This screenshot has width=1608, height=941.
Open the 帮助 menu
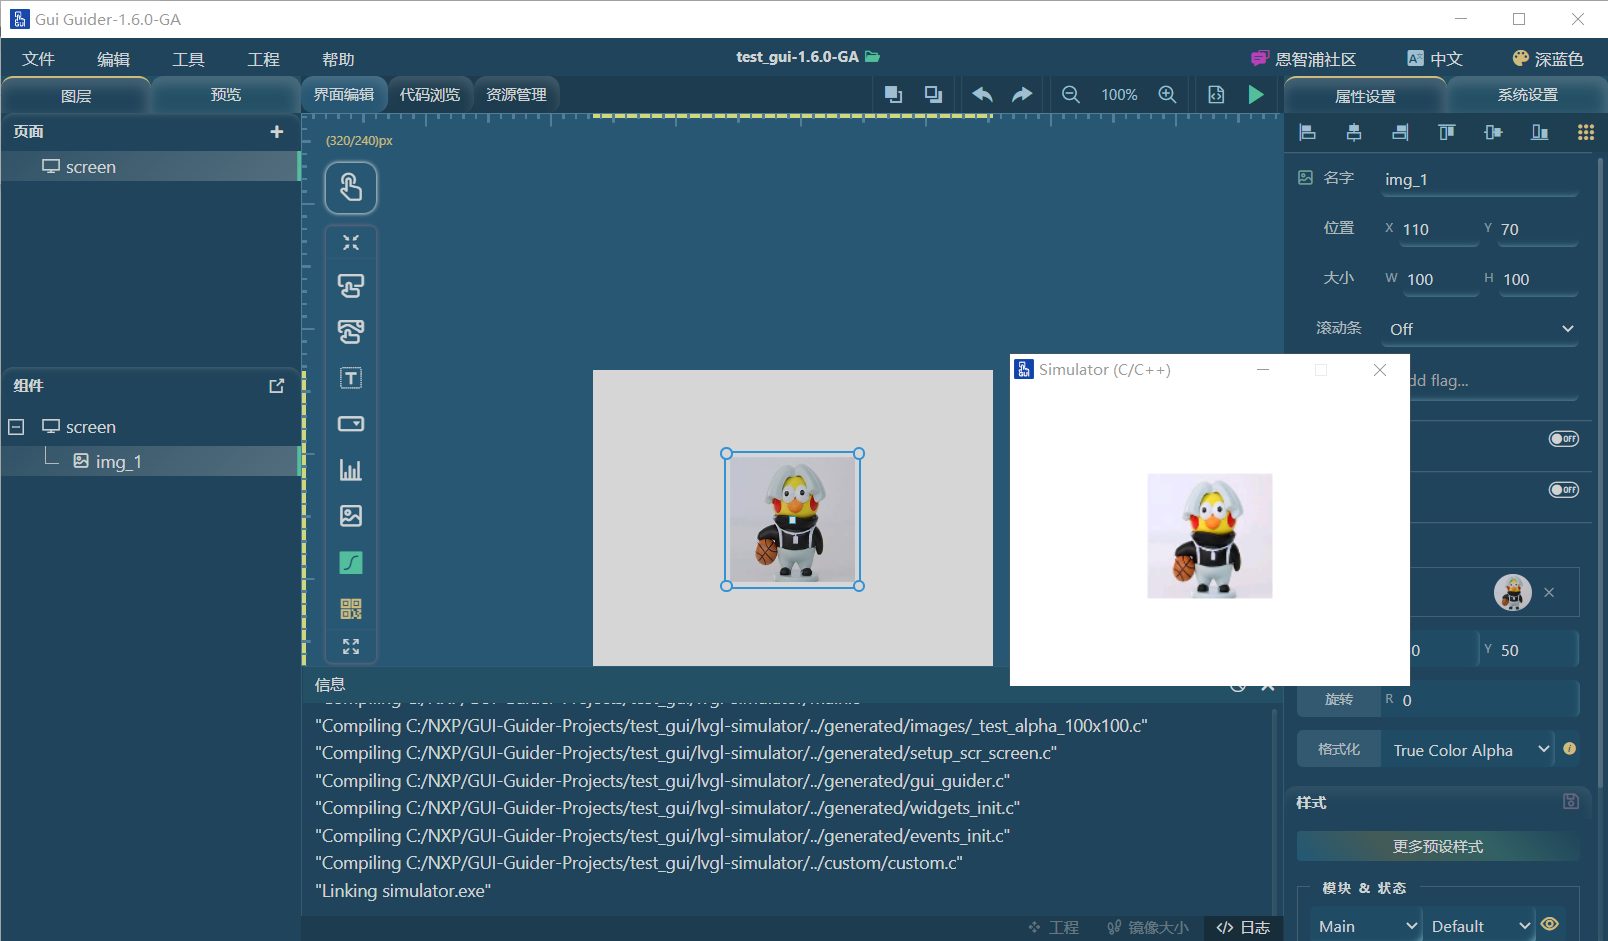point(339,59)
